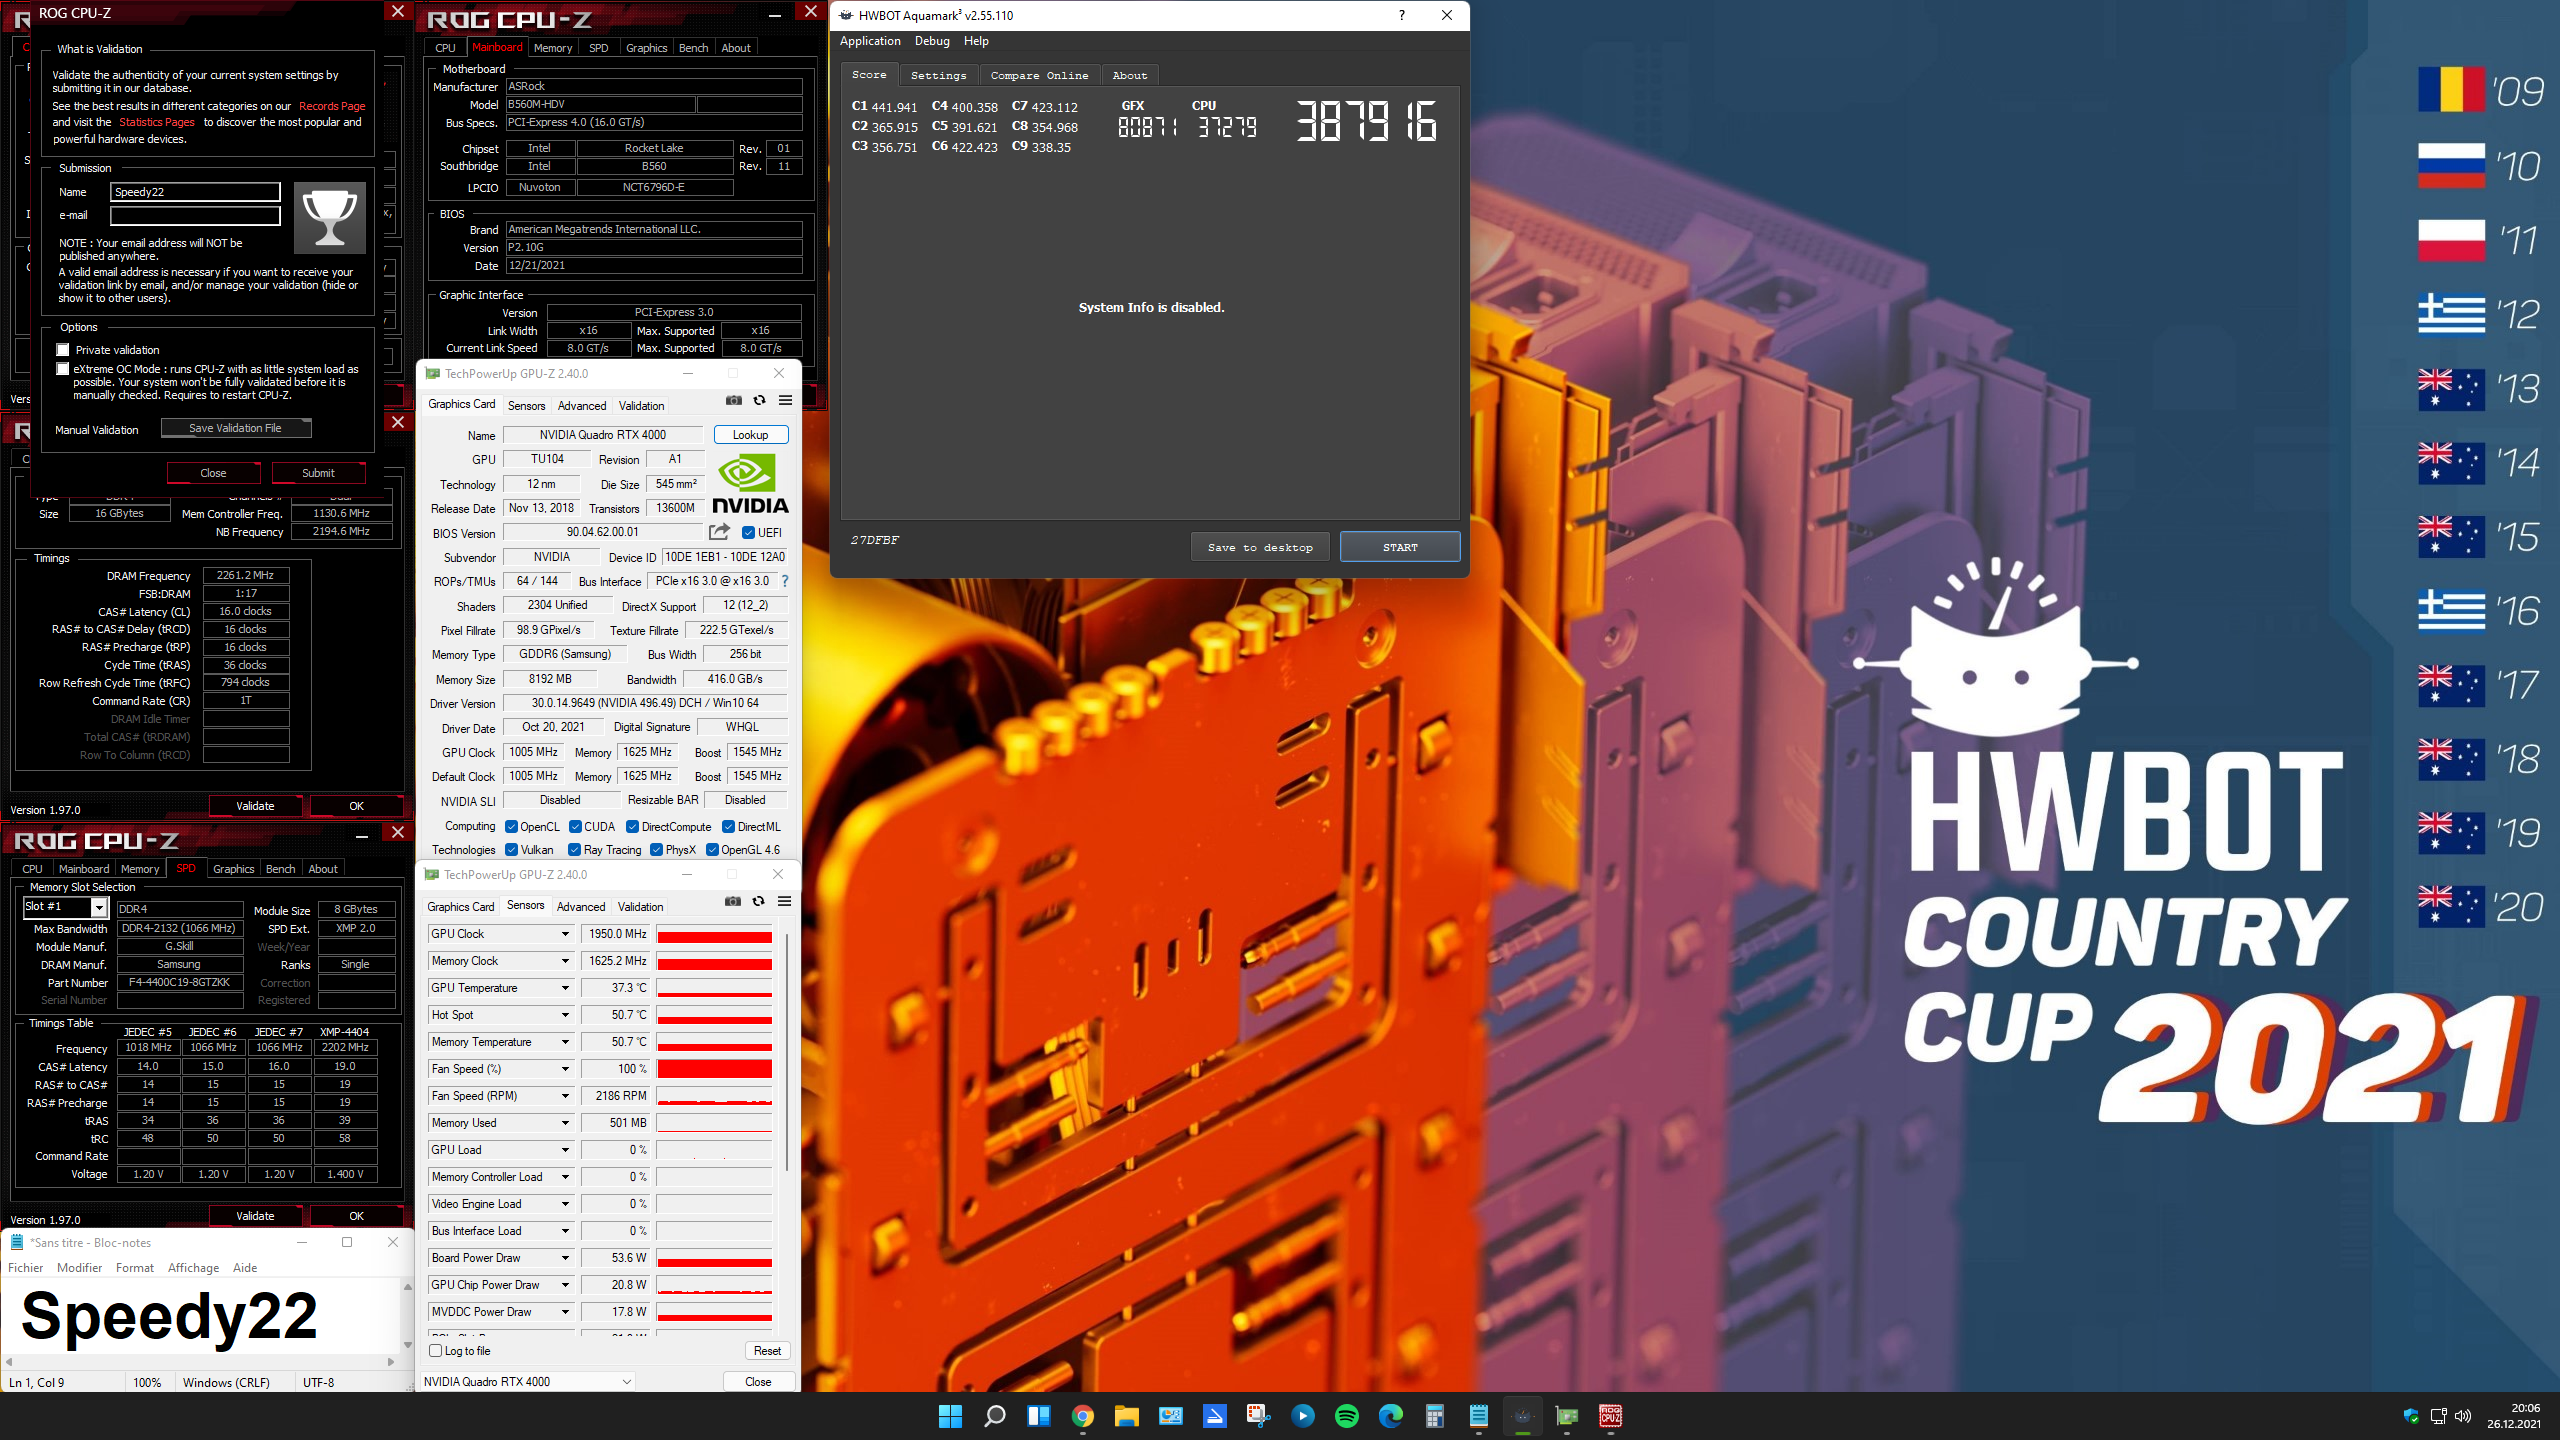Click the Name input field with Speedy22
This screenshot has width=2560, height=1440.
(195, 192)
